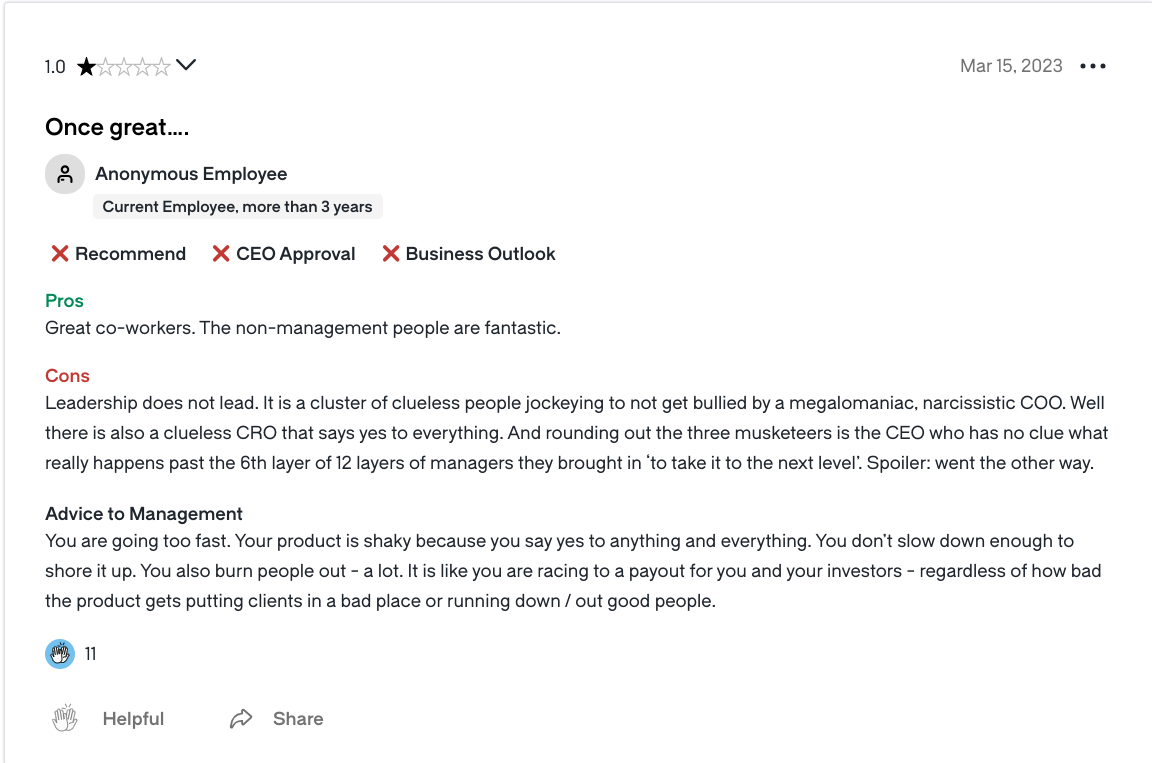Click the filled black rating star
Image resolution: width=1152 pixels, height=763 pixels.
(x=86, y=67)
